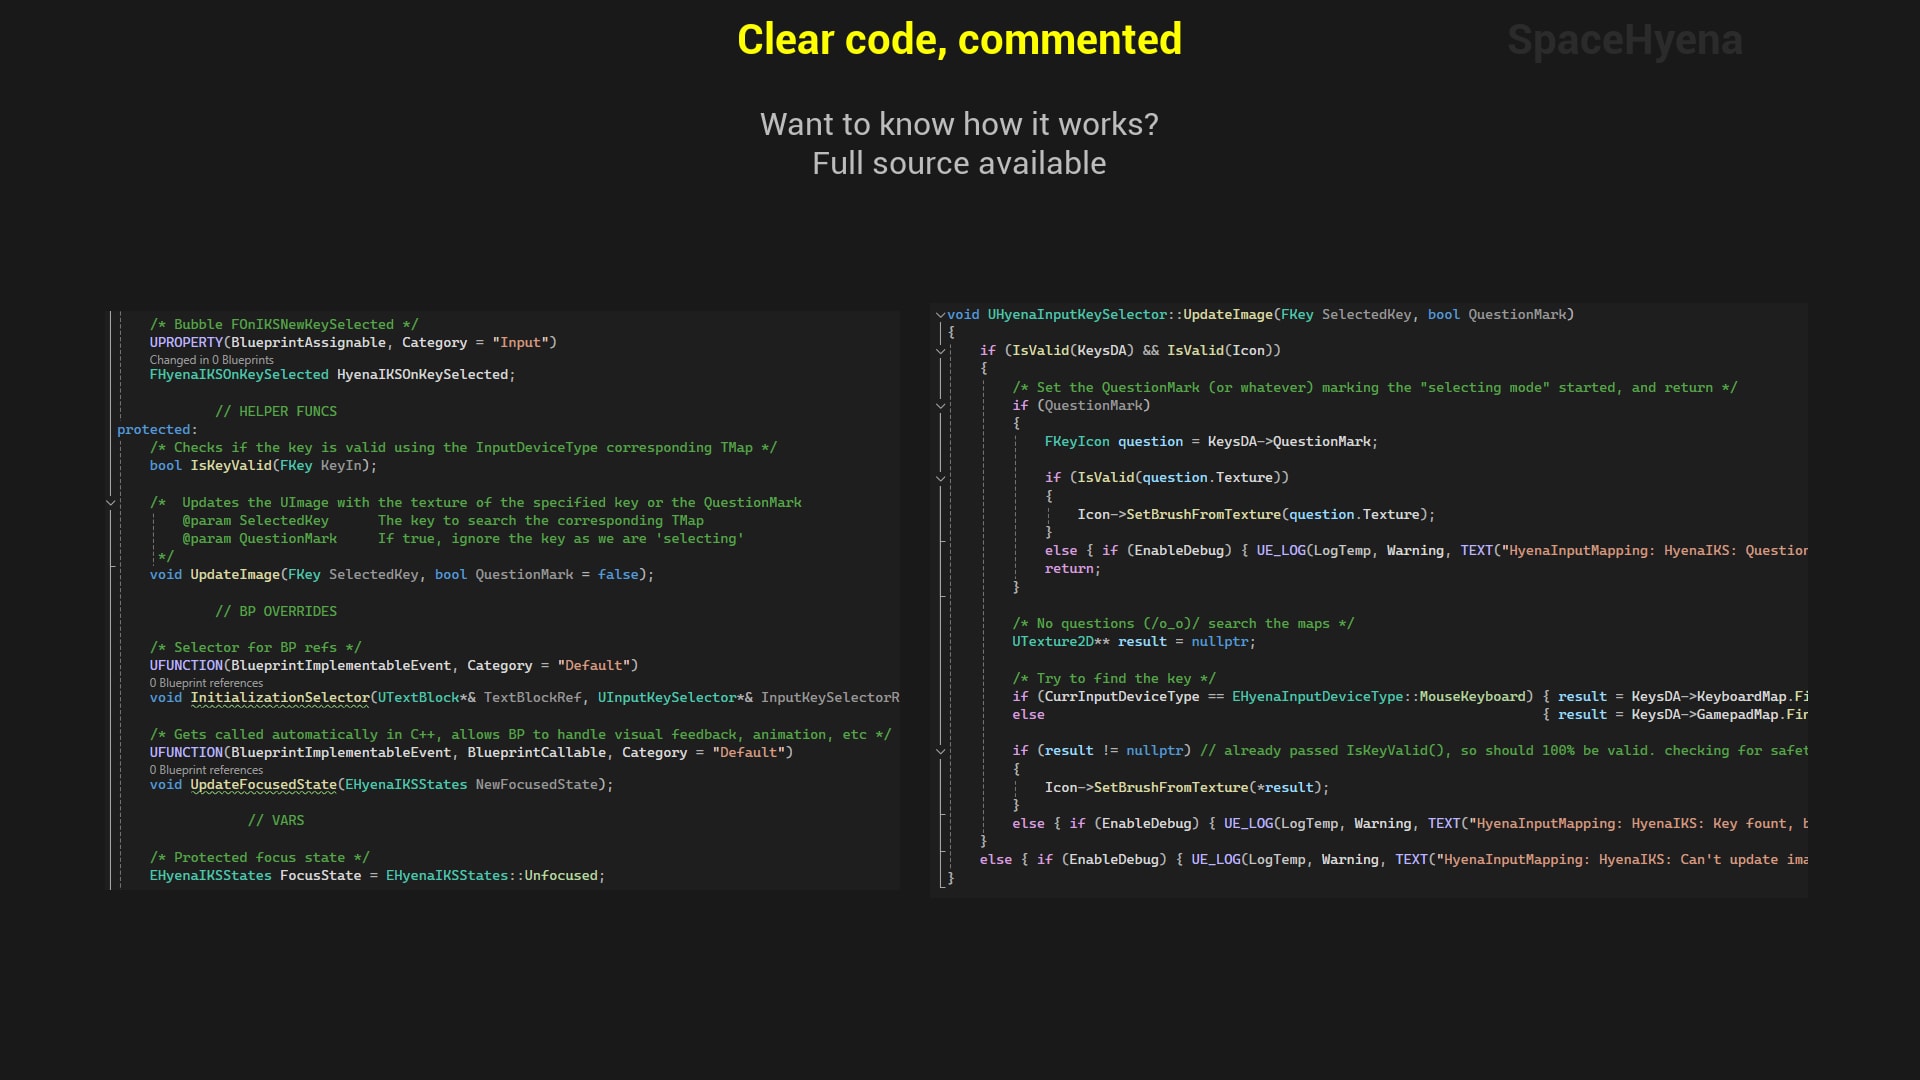Click the '// VARS' comment
This screenshot has height=1080, width=1920.
(276, 821)
